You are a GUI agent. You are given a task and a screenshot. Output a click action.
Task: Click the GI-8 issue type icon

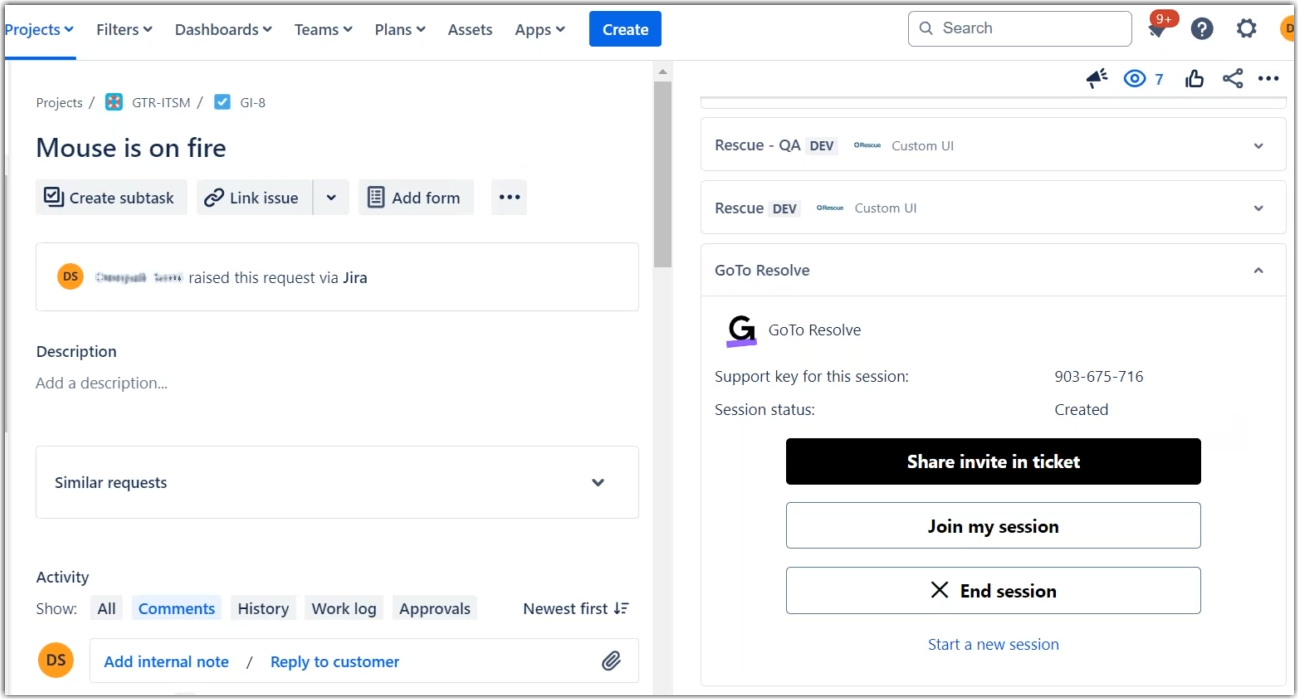(222, 102)
